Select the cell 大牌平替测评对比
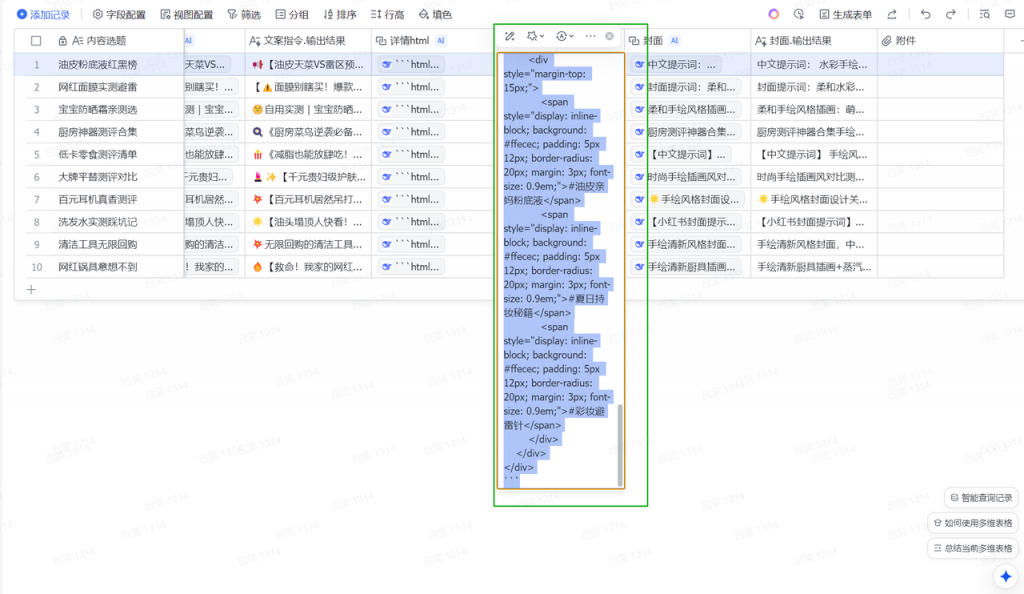This screenshot has width=1024, height=594. pyautogui.click(x=98, y=177)
